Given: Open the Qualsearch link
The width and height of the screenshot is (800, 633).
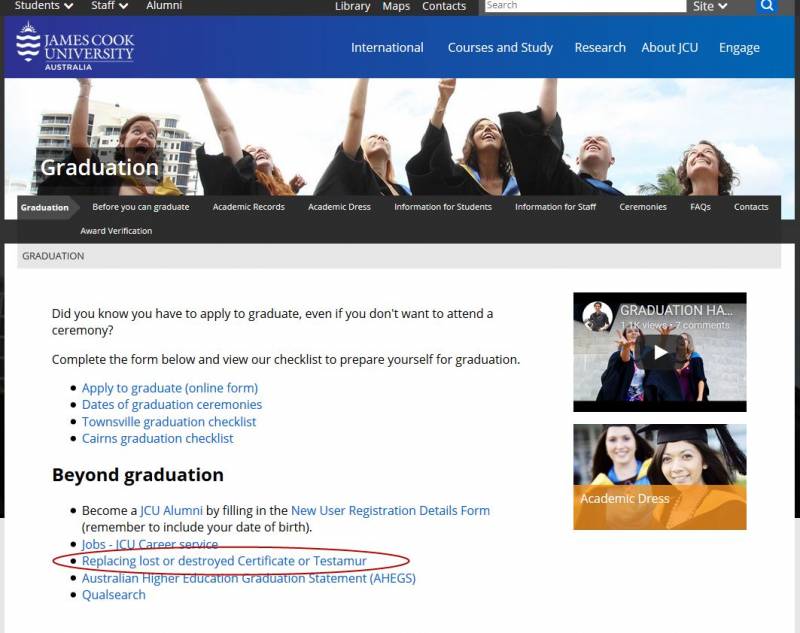Looking at the screenshot, I should click(114, 595).
